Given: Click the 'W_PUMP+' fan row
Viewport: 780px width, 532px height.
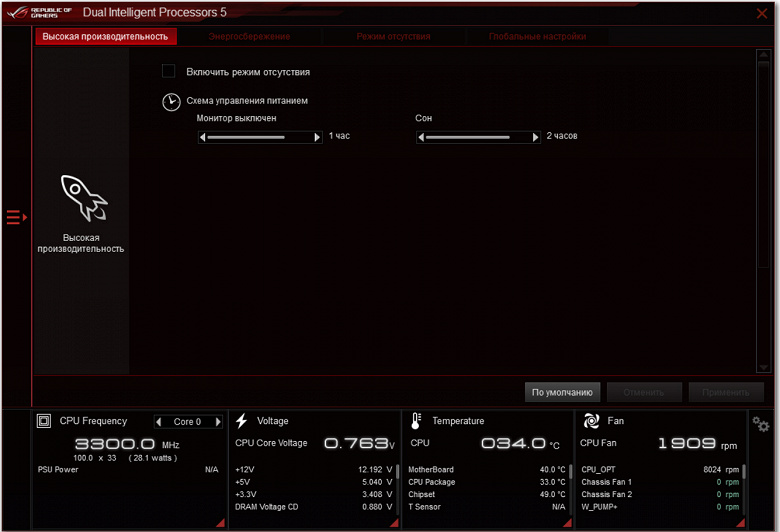Looking at the screenshot, I should click(x=660, y=507).
